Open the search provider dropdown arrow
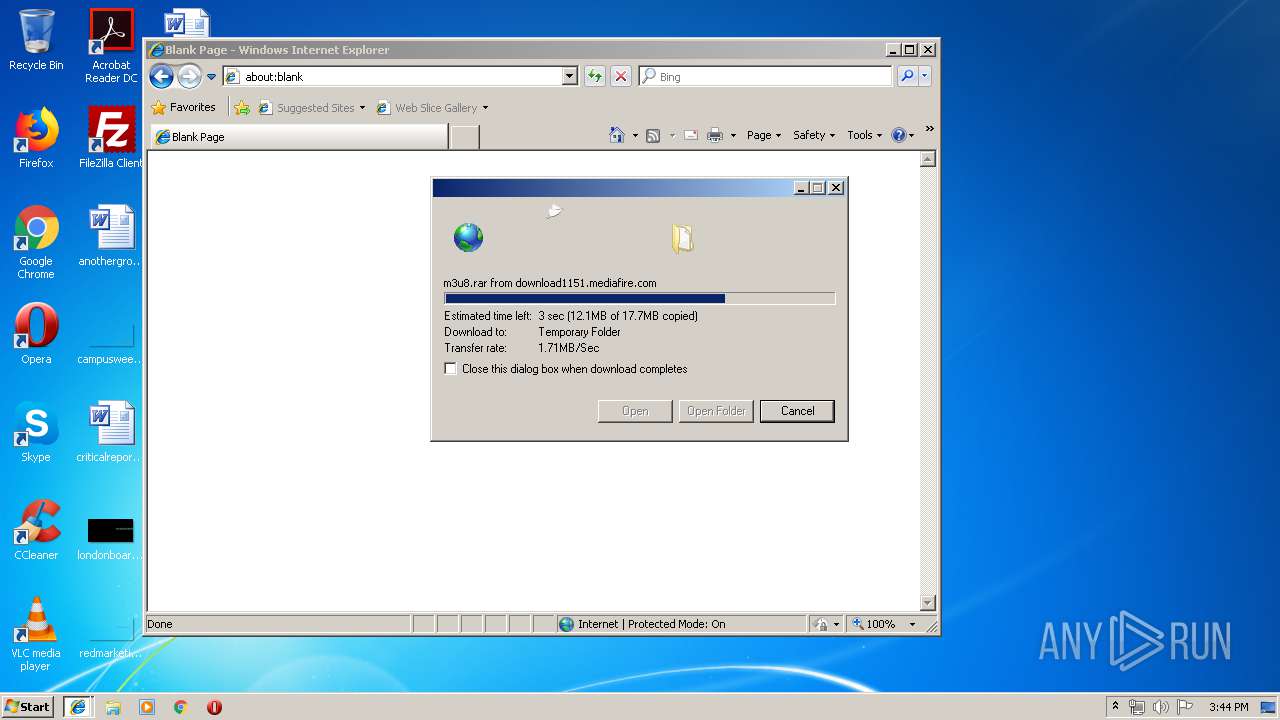The height and width of the screenshot is (720, 1280). [x=924, y=76]
